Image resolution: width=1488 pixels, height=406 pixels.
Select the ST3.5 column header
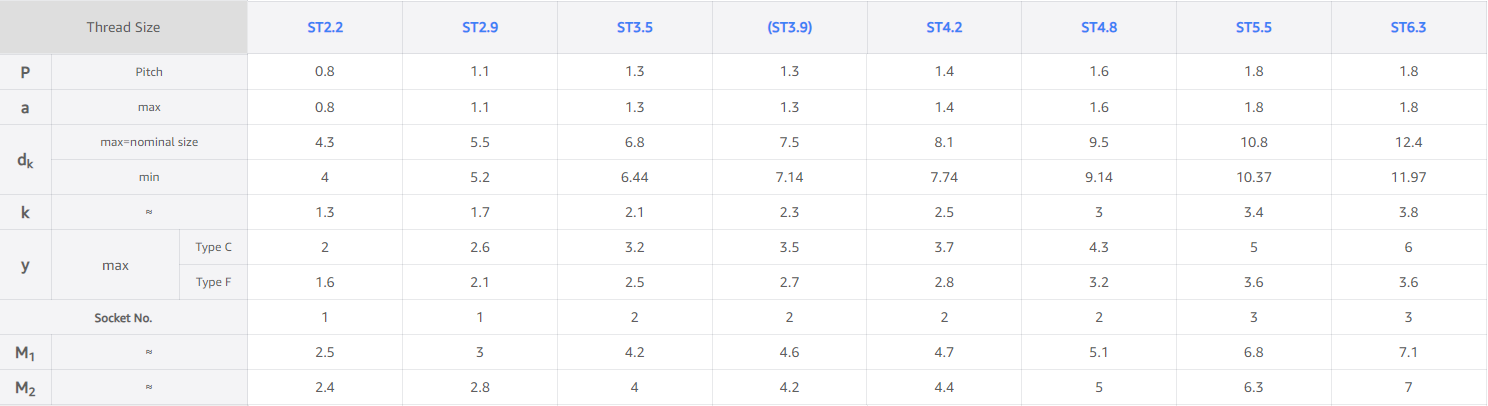[635, 27]
